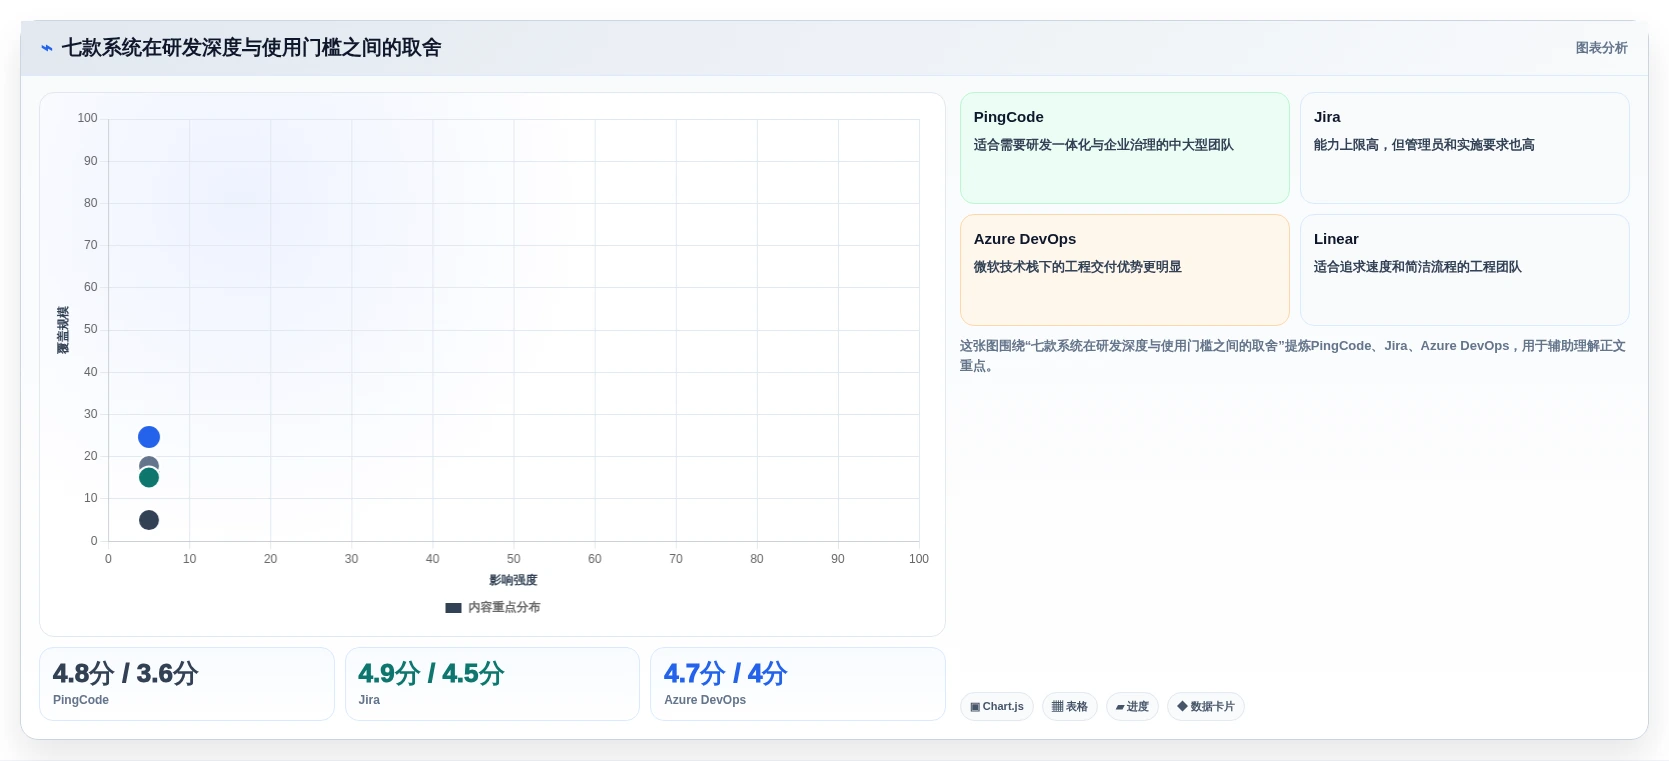
Task: Open the Jira card
Action: tap(1464, 148)
